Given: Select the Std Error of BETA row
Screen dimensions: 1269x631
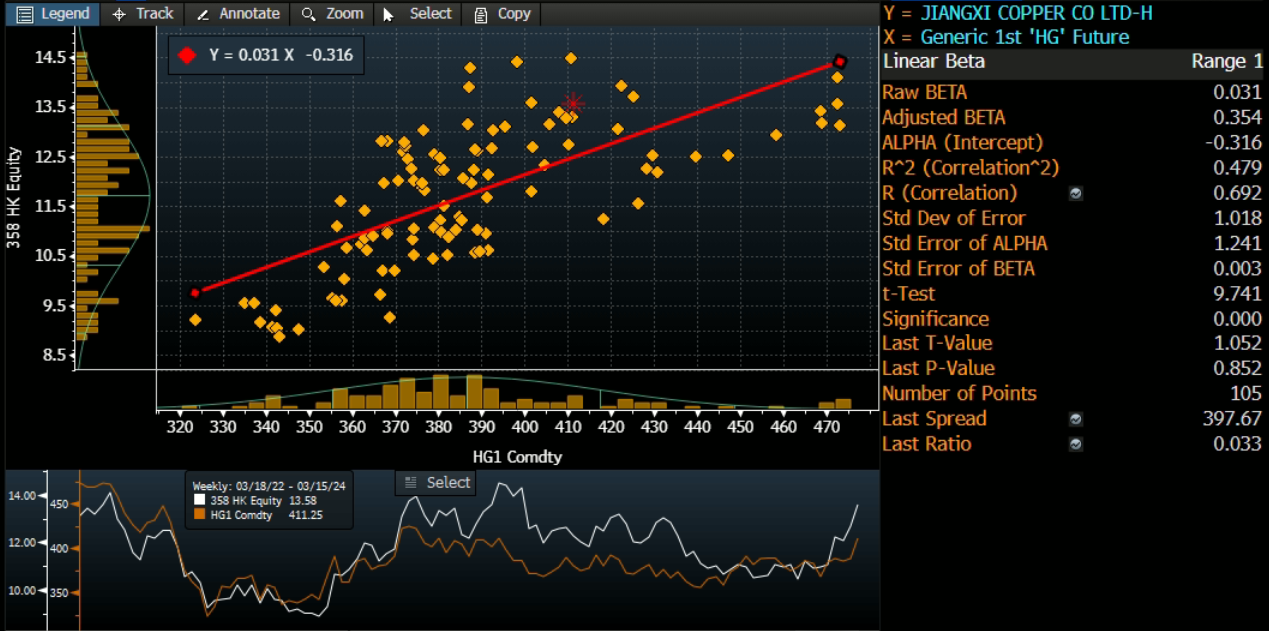Looking at the screenshot, I should (x=1072, y=268).
